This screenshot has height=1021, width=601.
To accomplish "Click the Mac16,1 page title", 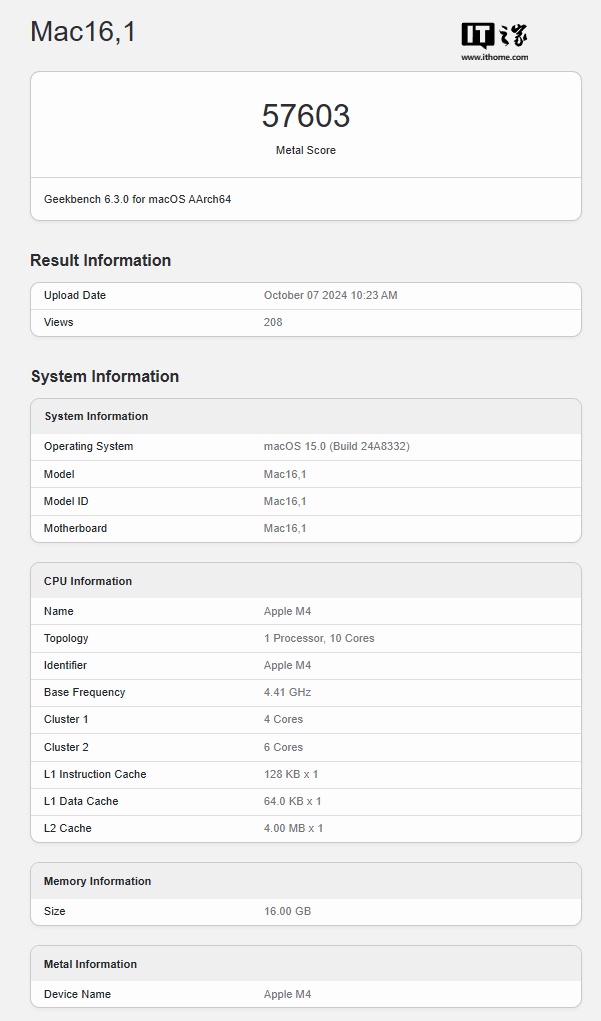I will point(83,32).
